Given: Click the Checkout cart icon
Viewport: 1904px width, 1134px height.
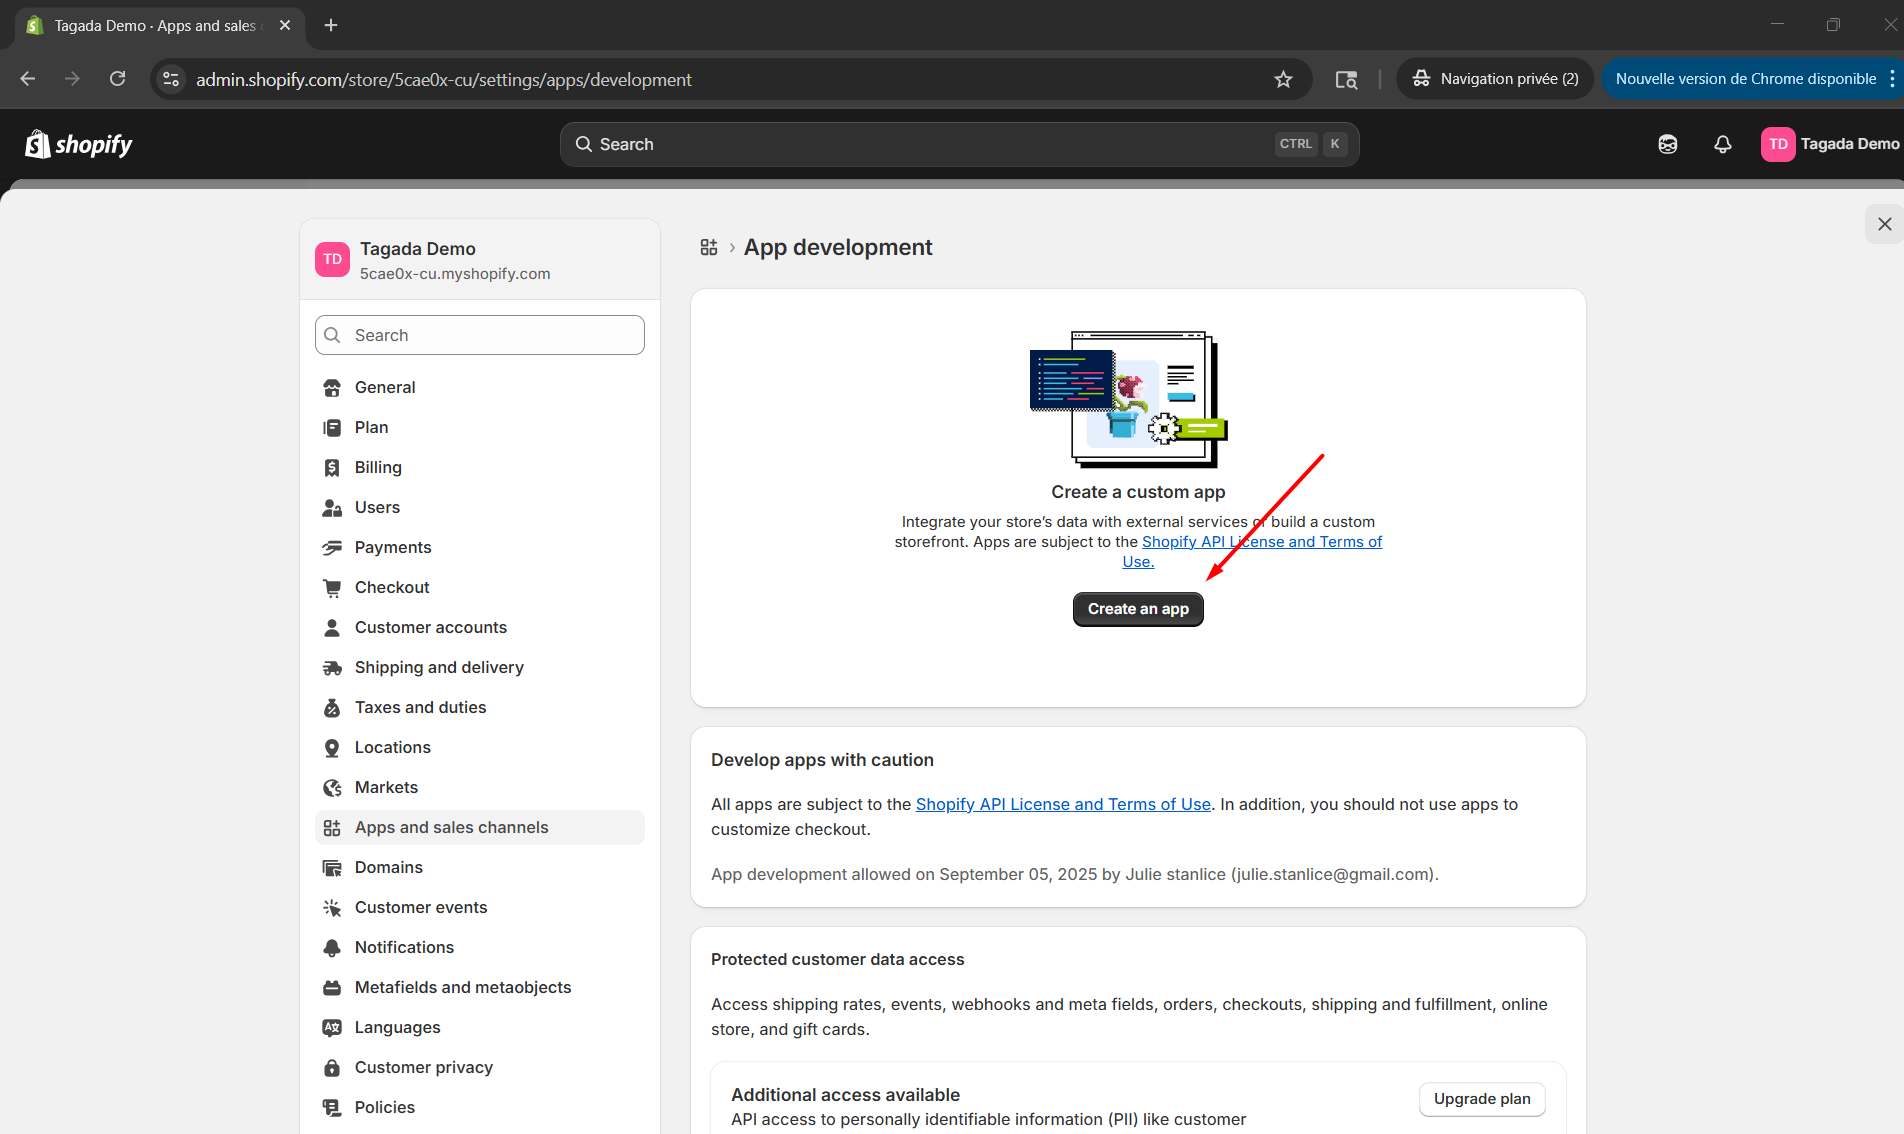Looking at the screenshot, I should tap(332, 588).
